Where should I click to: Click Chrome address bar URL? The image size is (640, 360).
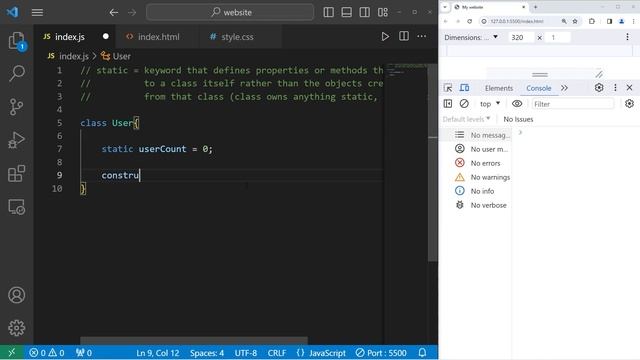click(517, 21)
